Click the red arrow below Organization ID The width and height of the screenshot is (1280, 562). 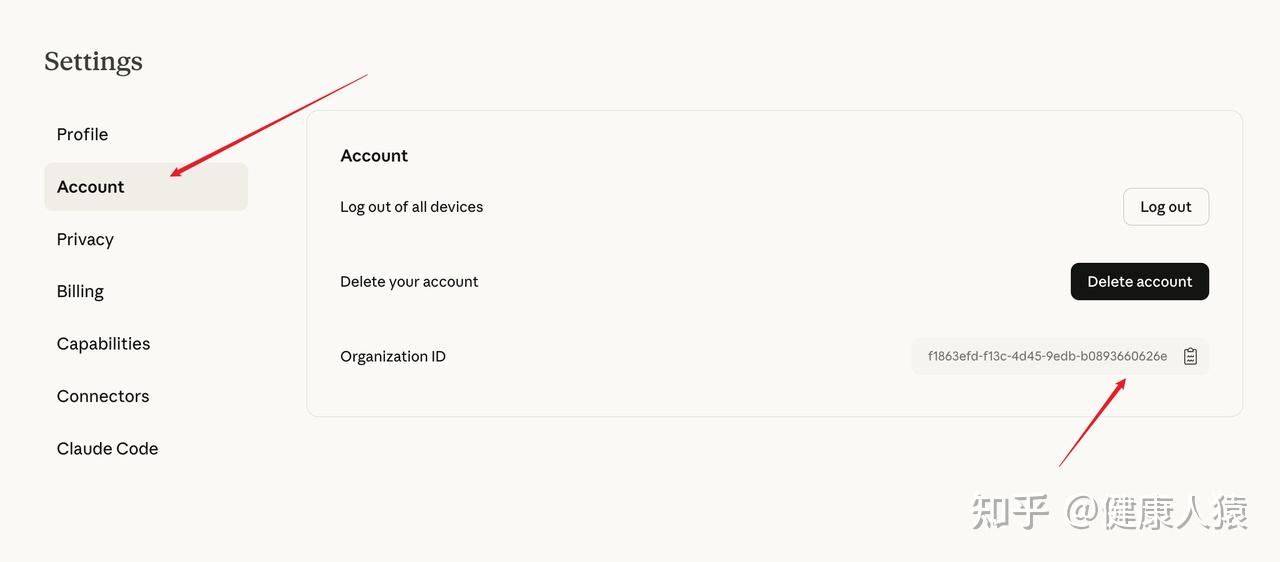point(1092,423)
